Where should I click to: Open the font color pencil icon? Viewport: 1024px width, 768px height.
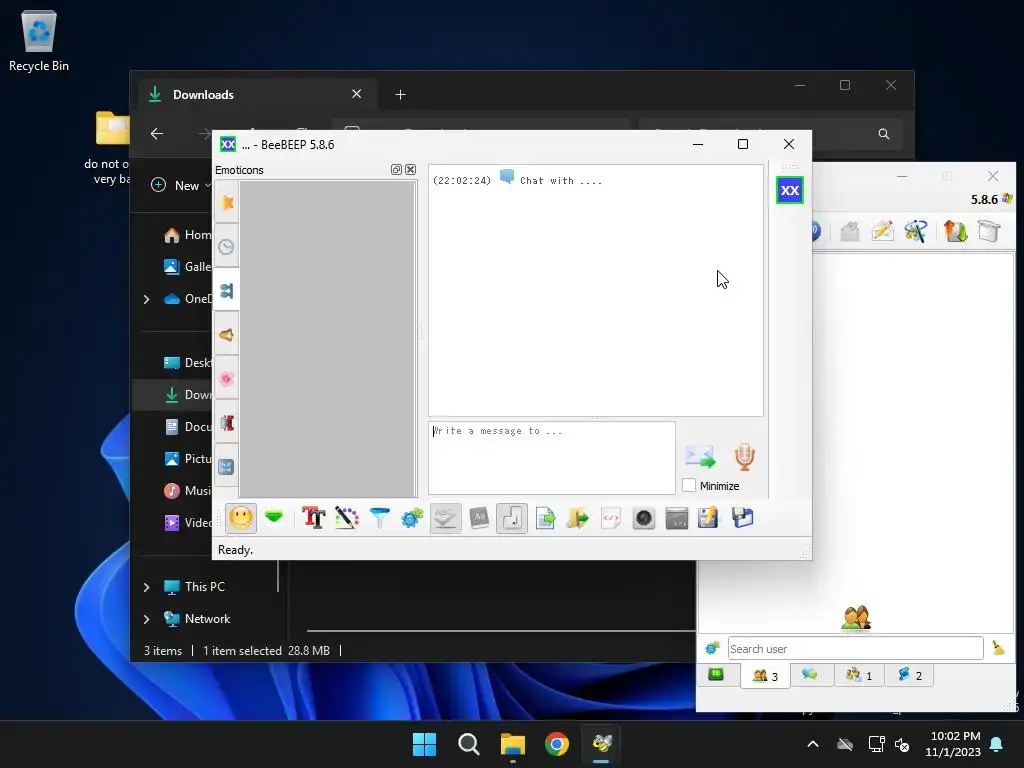(x=347, y=519)
